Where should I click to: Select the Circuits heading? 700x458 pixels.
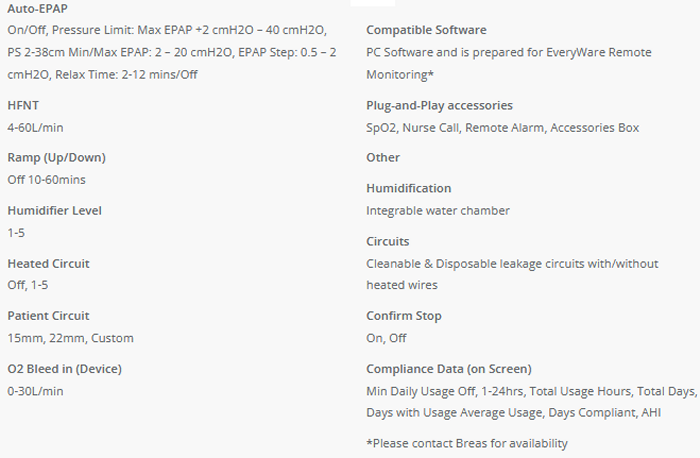pyautogui.click(x=388, y=242)
